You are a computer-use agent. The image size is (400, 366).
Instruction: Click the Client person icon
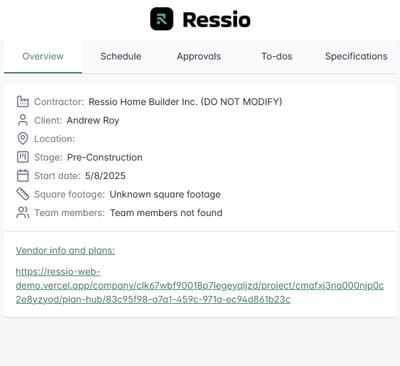coord(23,120)
